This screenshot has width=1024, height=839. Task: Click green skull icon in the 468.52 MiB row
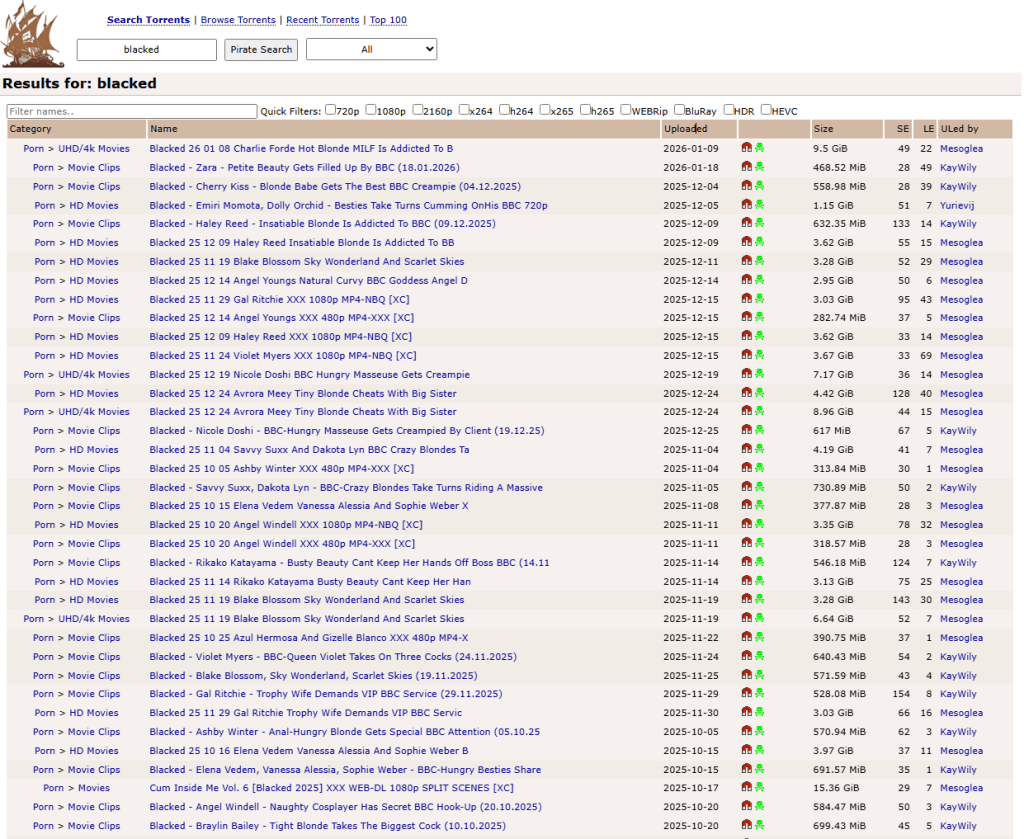tap(759, 167)
